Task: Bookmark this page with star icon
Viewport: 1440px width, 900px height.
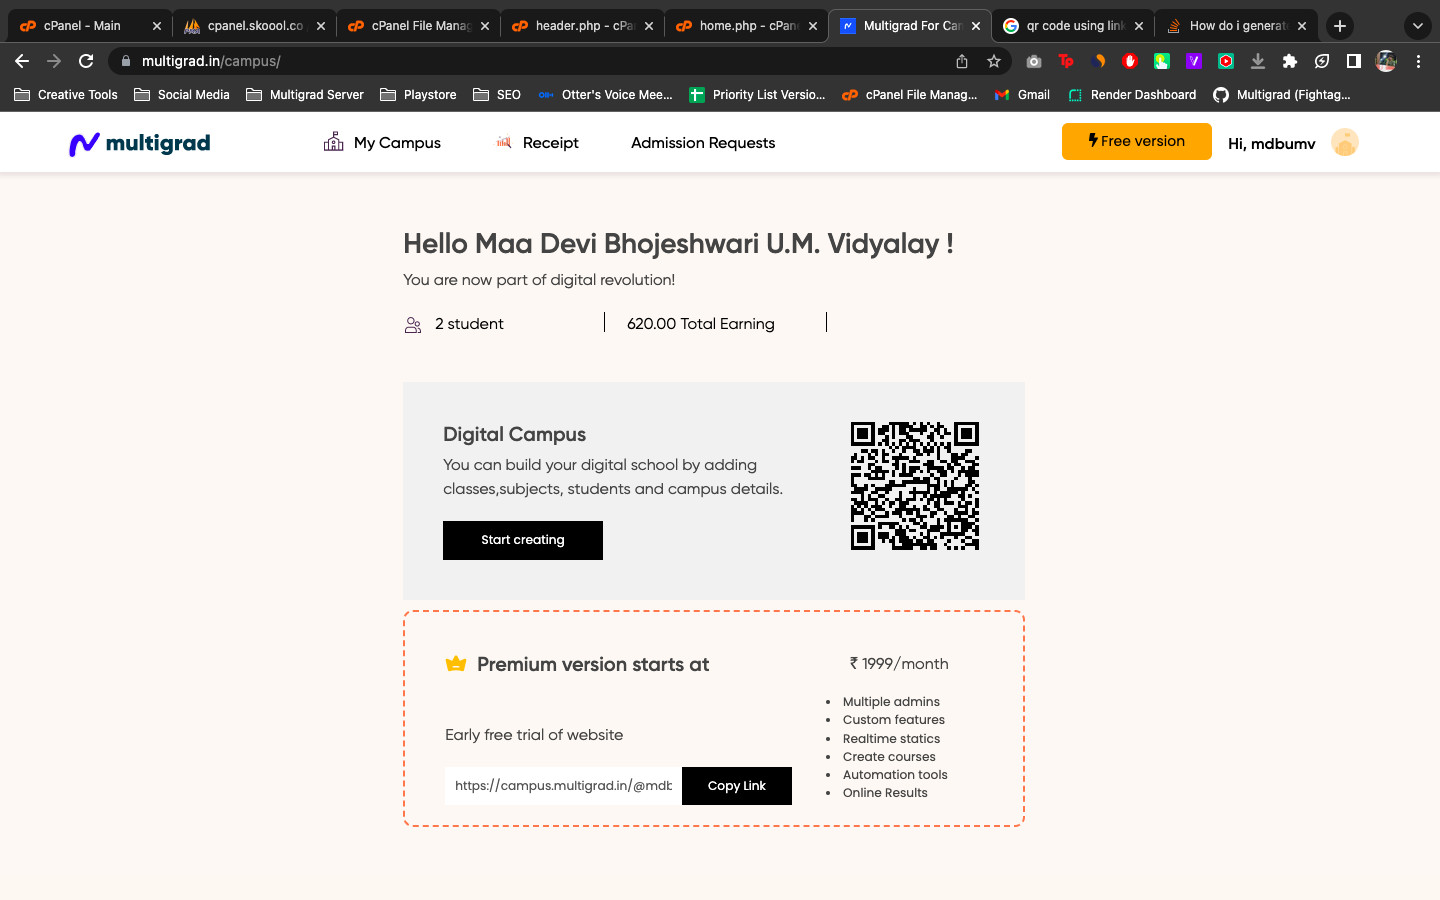Action: click(x=994, y=61)
